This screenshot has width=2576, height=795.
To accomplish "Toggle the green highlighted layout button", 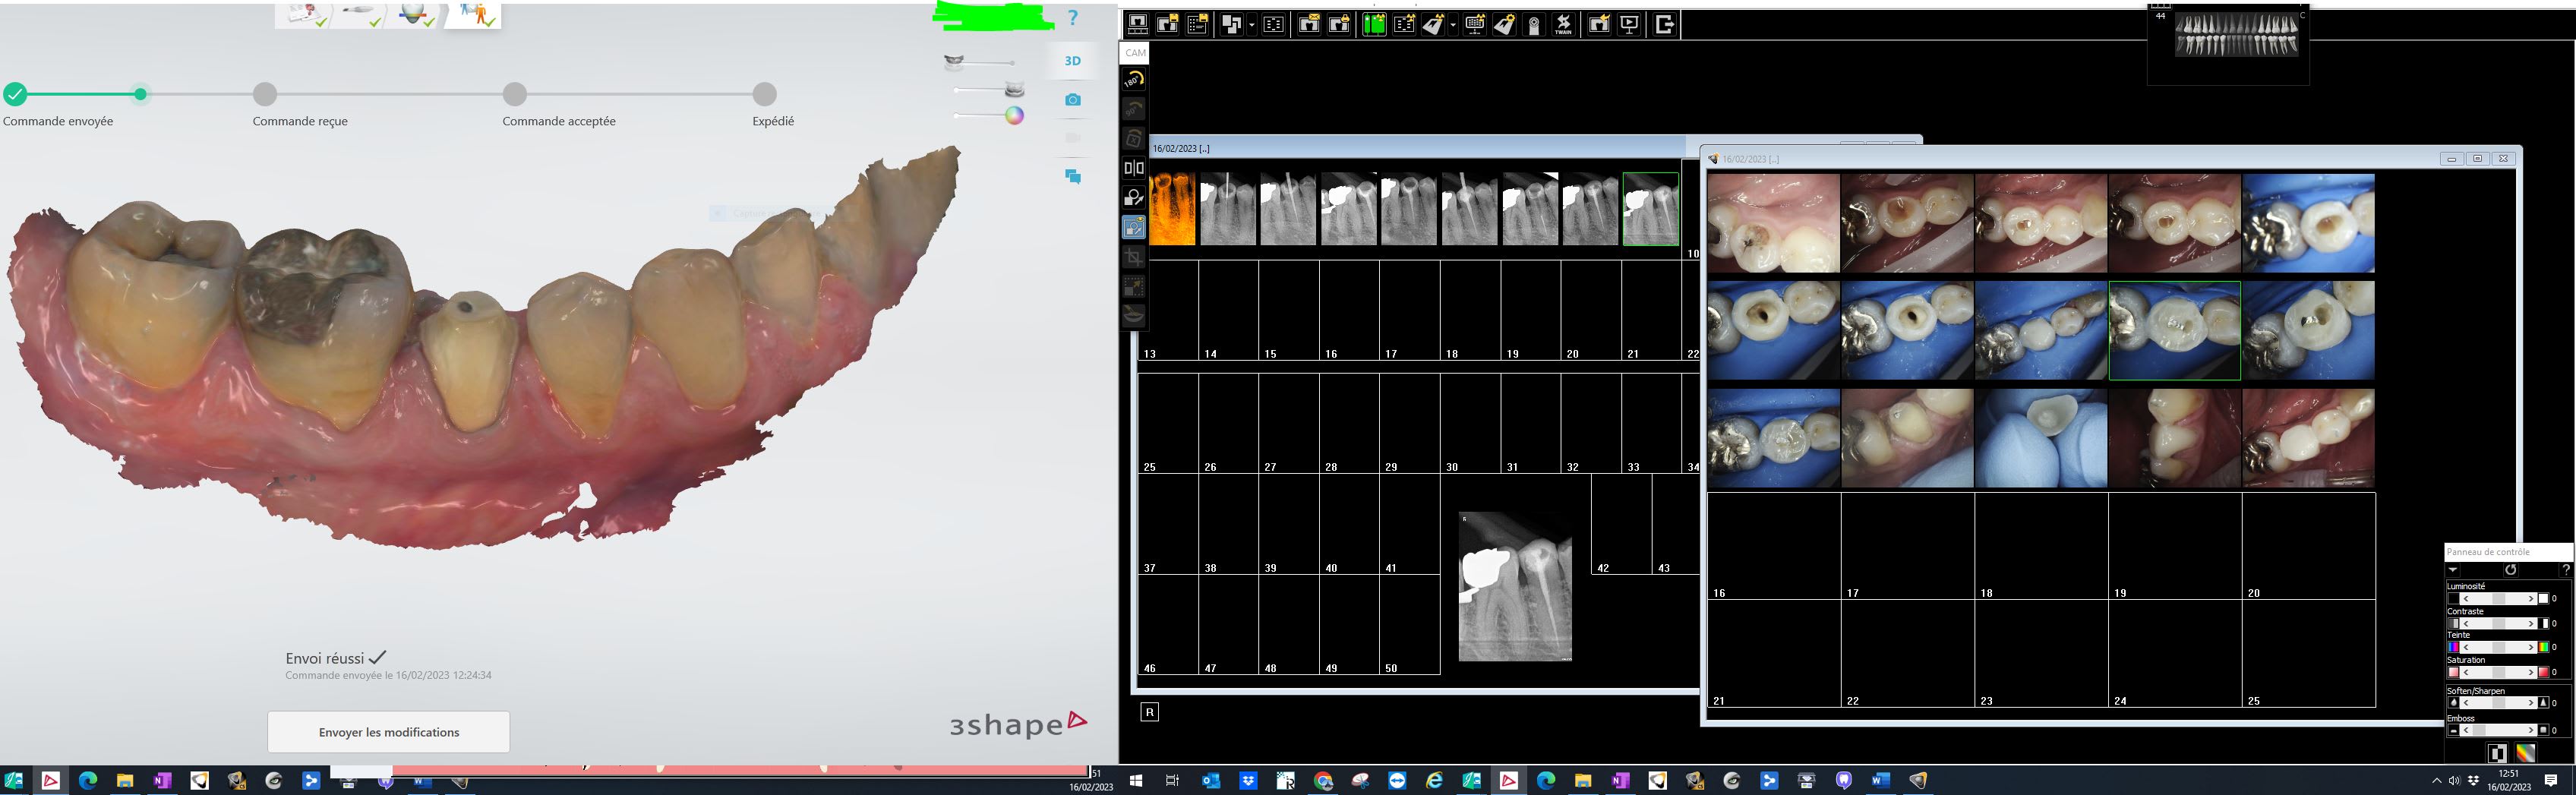I will [x=1374, y=25].
